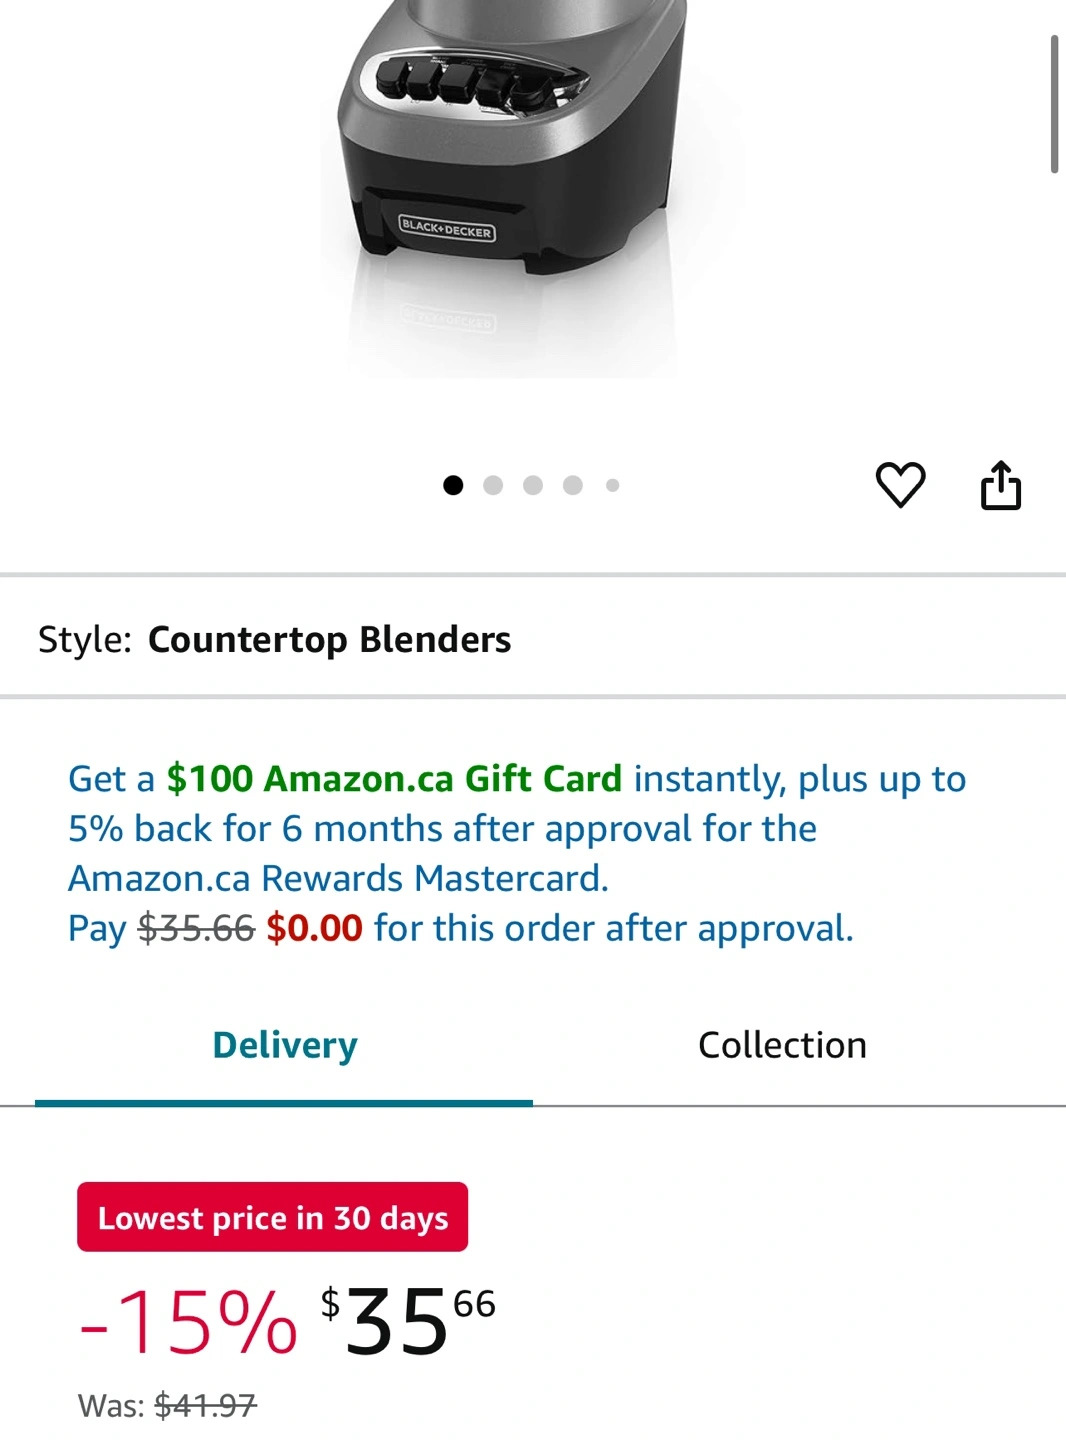Tap the struck-through Was $41.97 price
The height and width of the screenshot is (1440, 1066).
pos(206,1406)
